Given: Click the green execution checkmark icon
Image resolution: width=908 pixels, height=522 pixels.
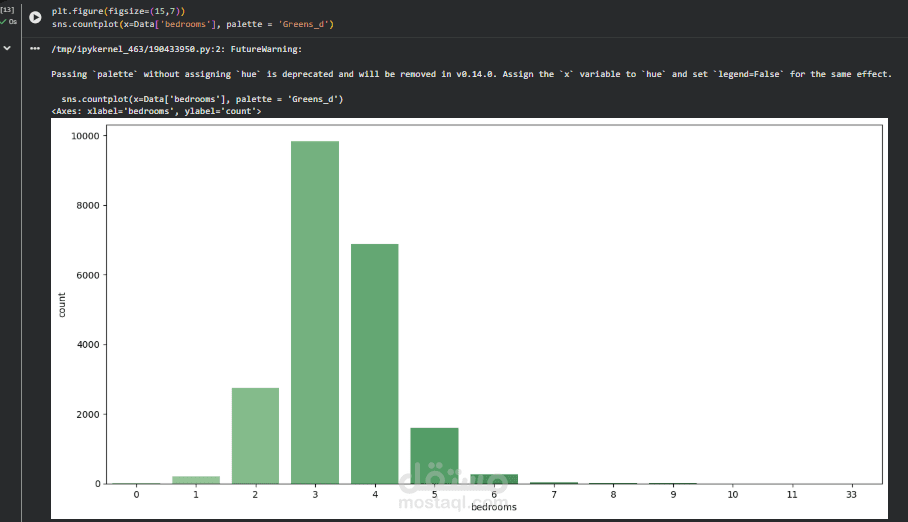Looking at the screenshot, I should [x=4, y=21].
